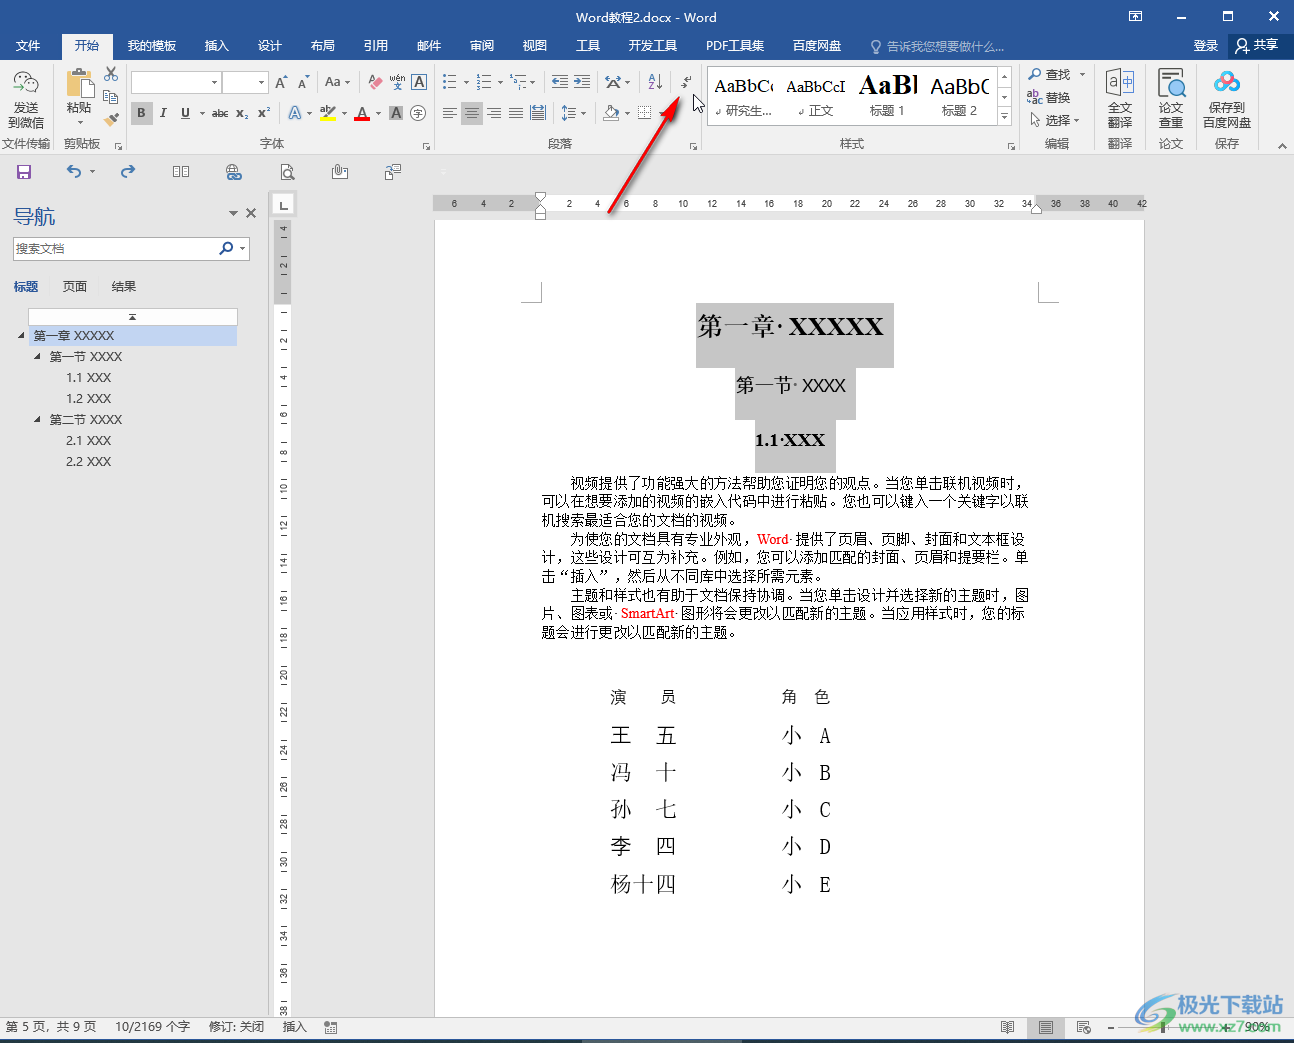The image size is (1294, 1043).
Task: Apply the 正文 style
Action: tap(816, 96)
